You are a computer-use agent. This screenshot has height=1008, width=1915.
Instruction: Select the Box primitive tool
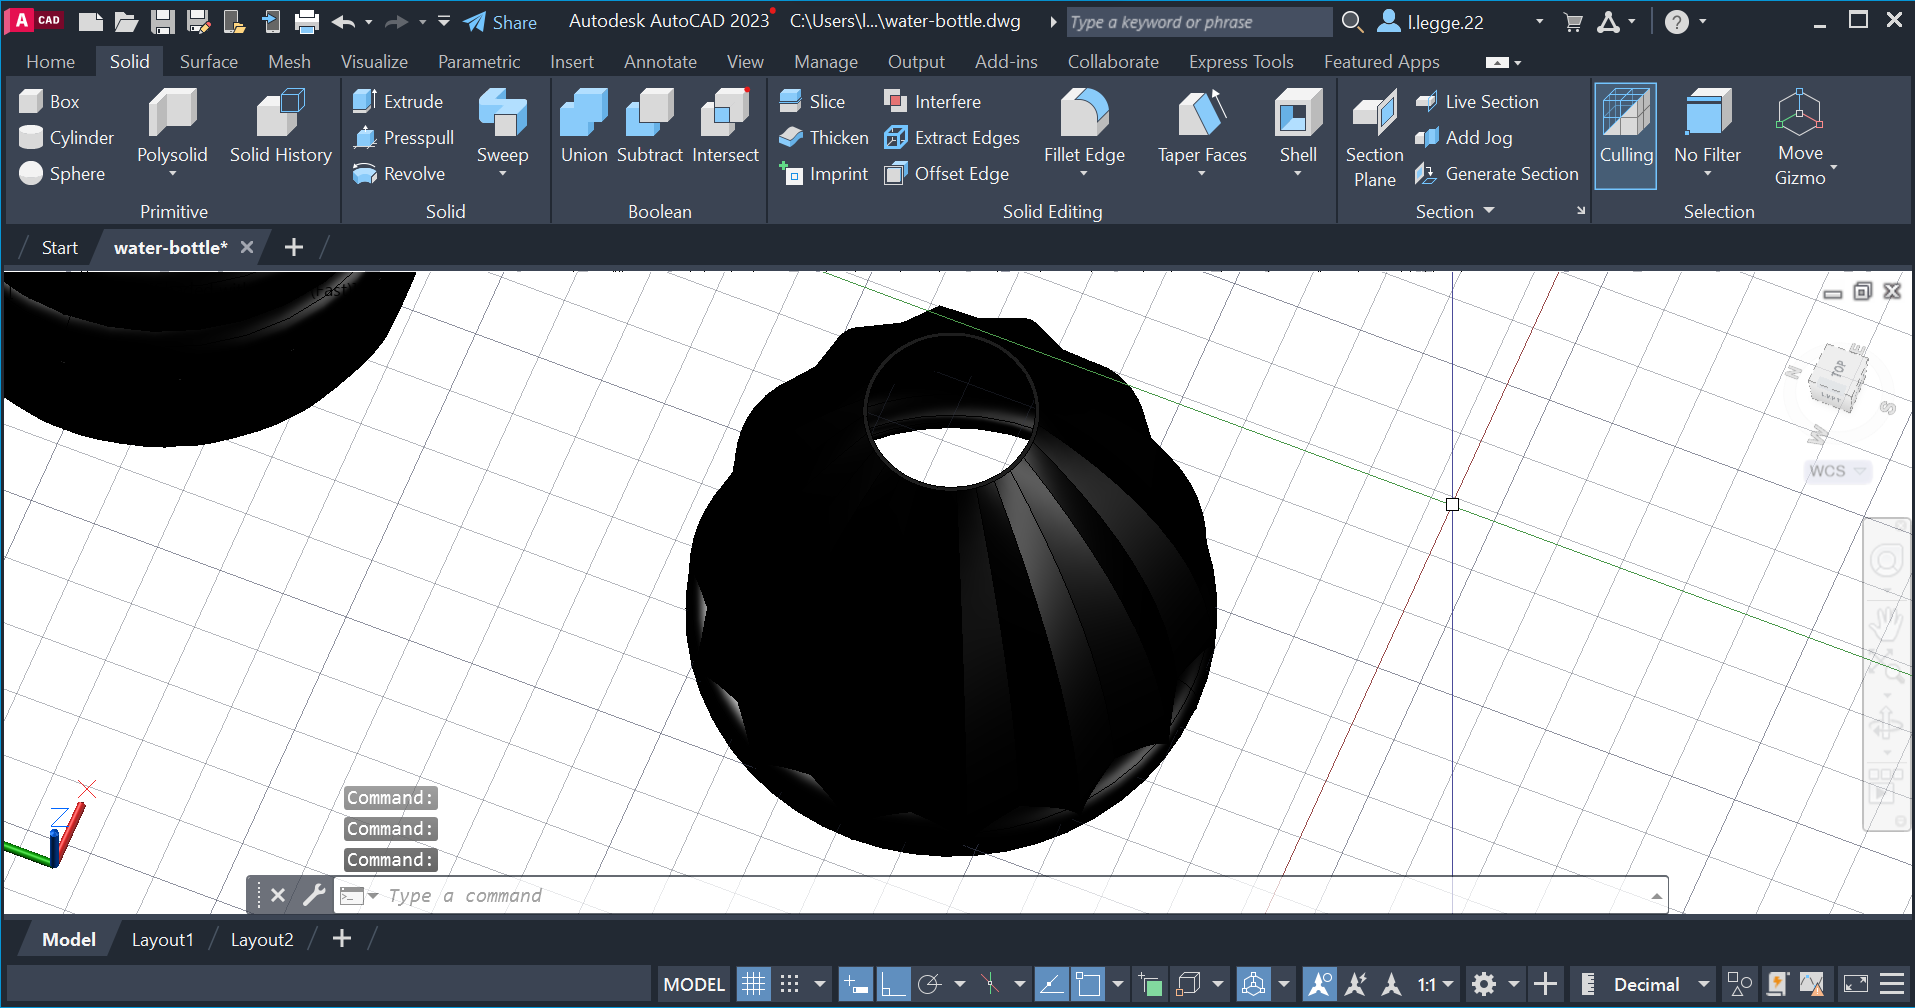click(50, 101)
